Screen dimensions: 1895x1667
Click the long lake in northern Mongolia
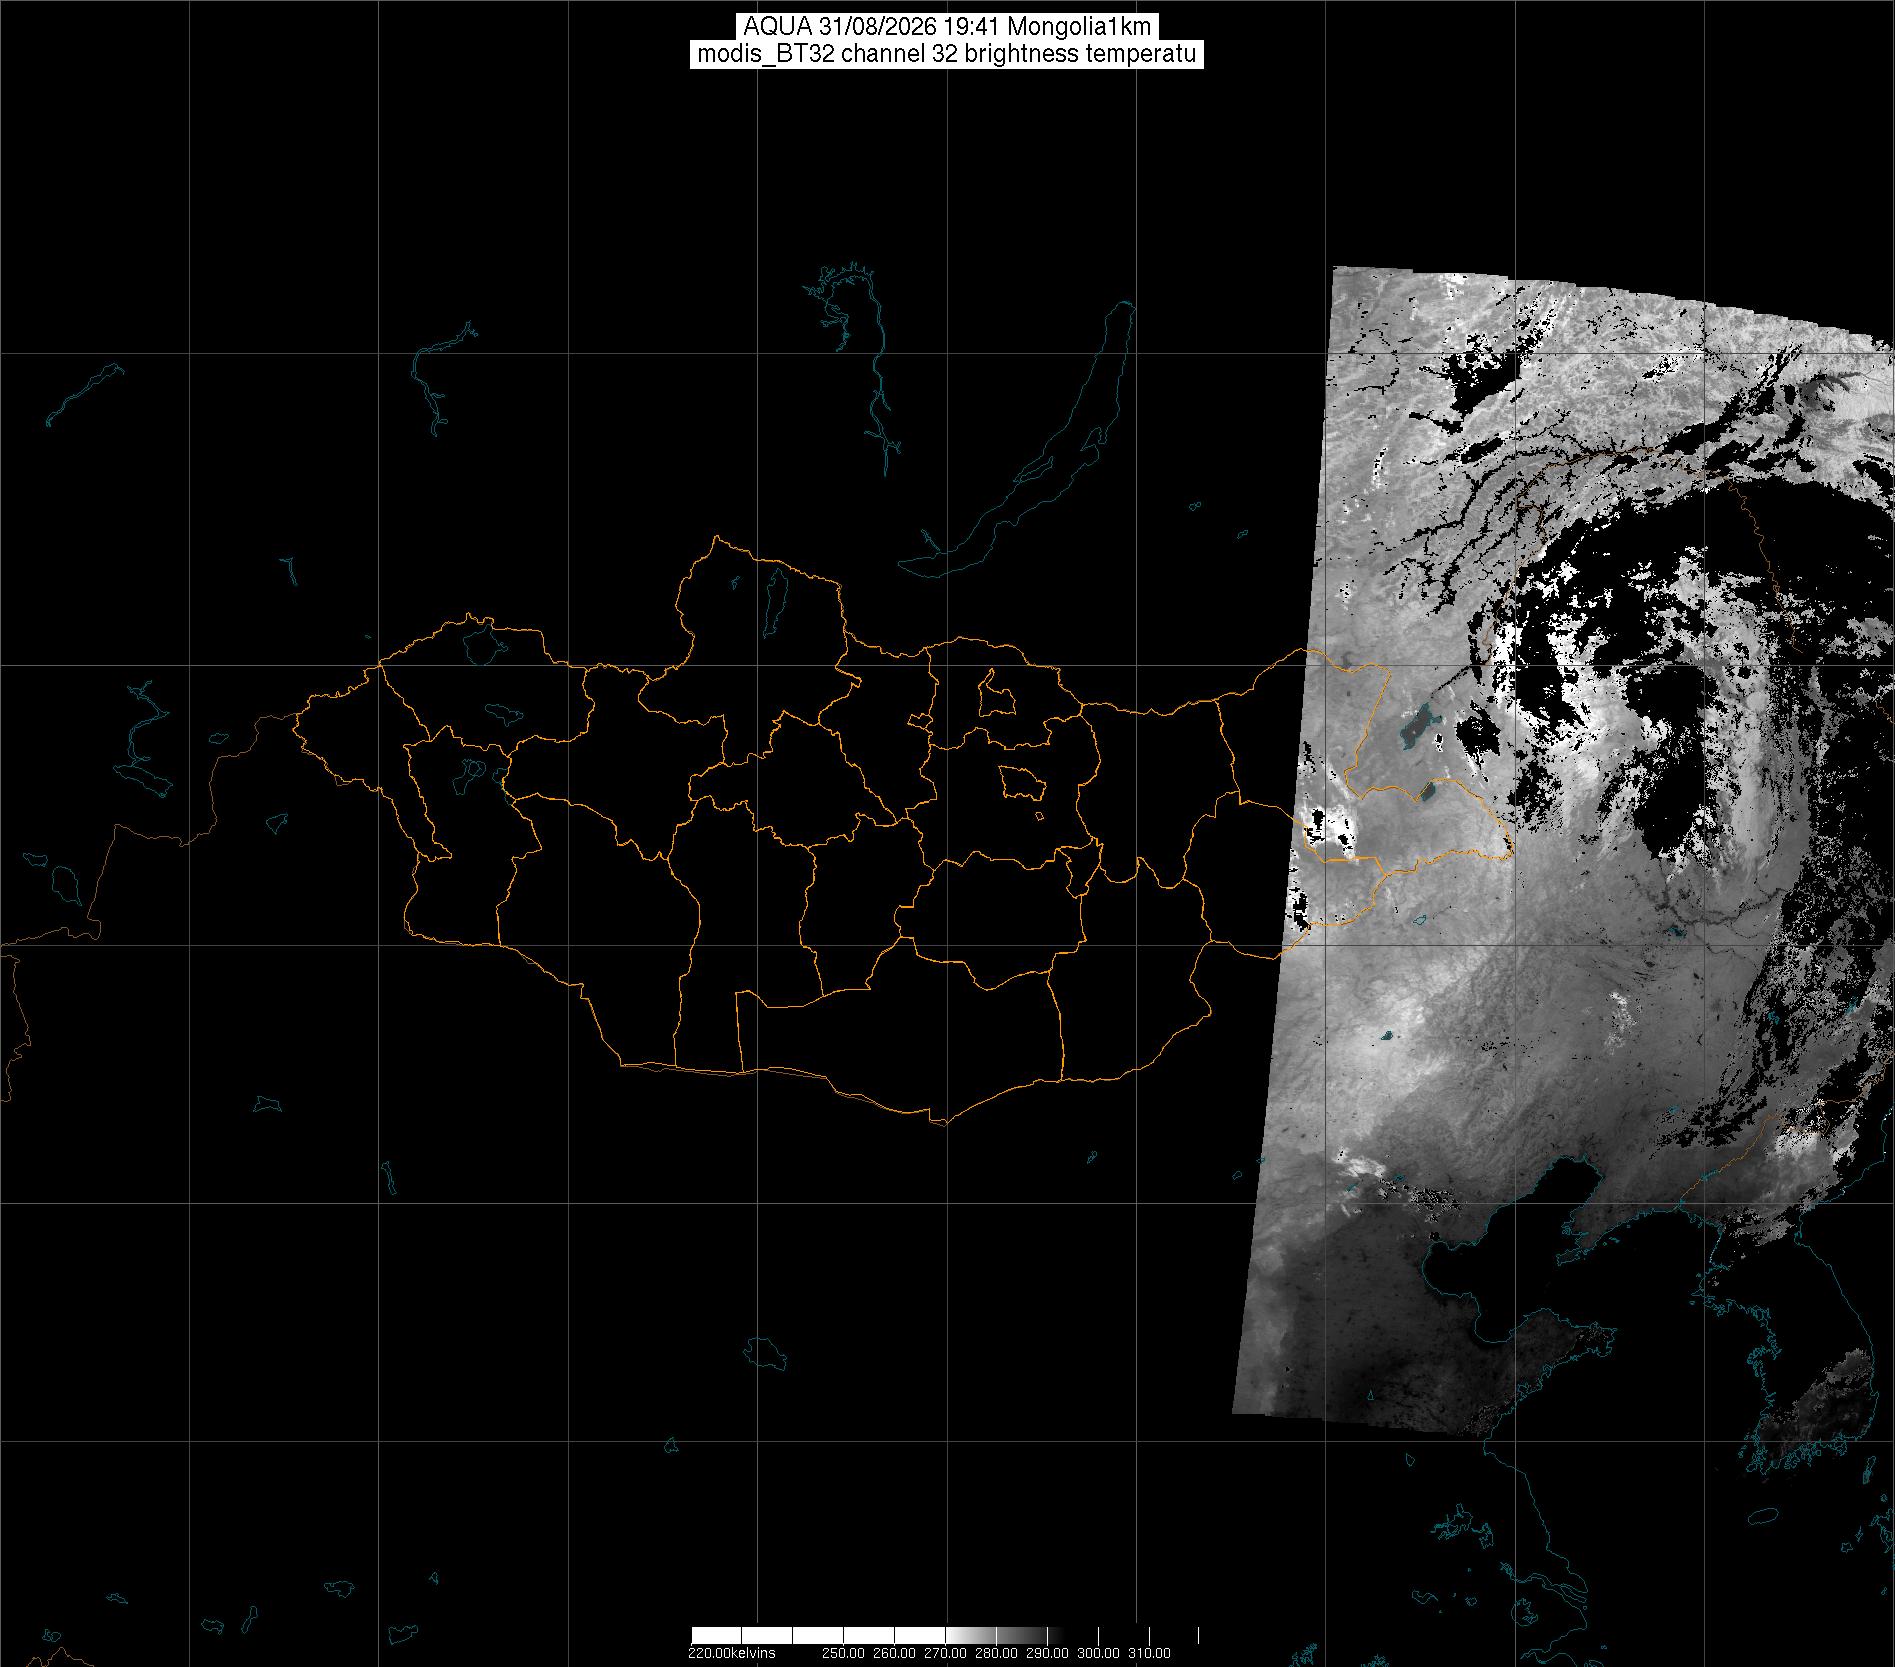point(773,596)
